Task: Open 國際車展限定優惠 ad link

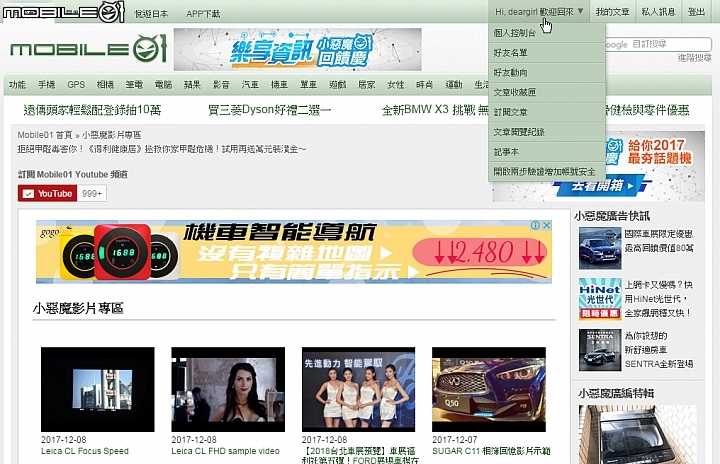Action: 659,241
